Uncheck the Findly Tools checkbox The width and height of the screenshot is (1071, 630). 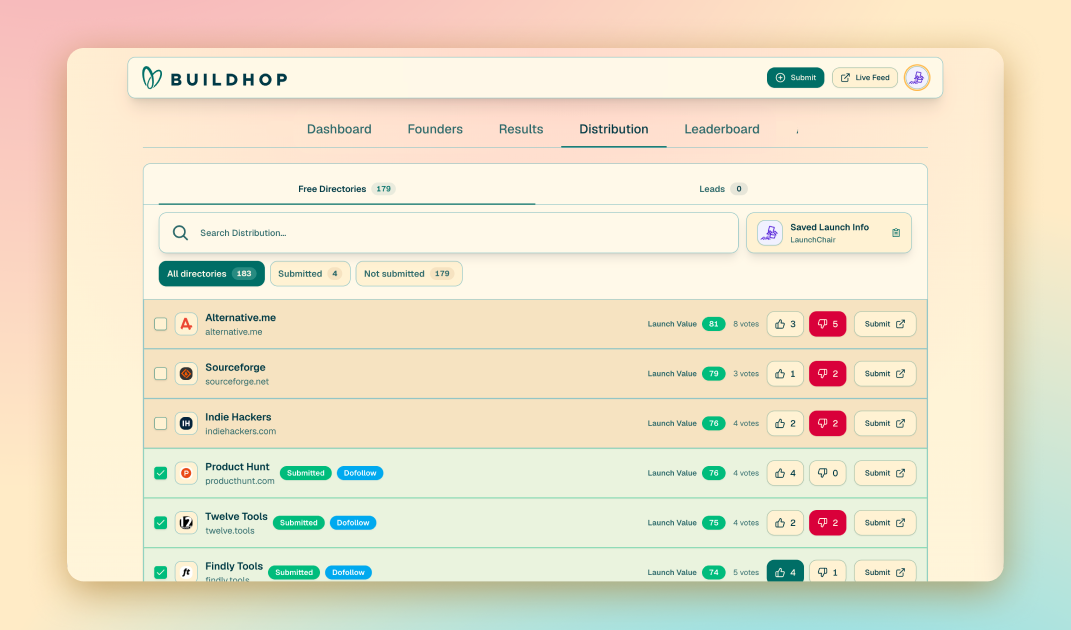(x=161, y=573)
